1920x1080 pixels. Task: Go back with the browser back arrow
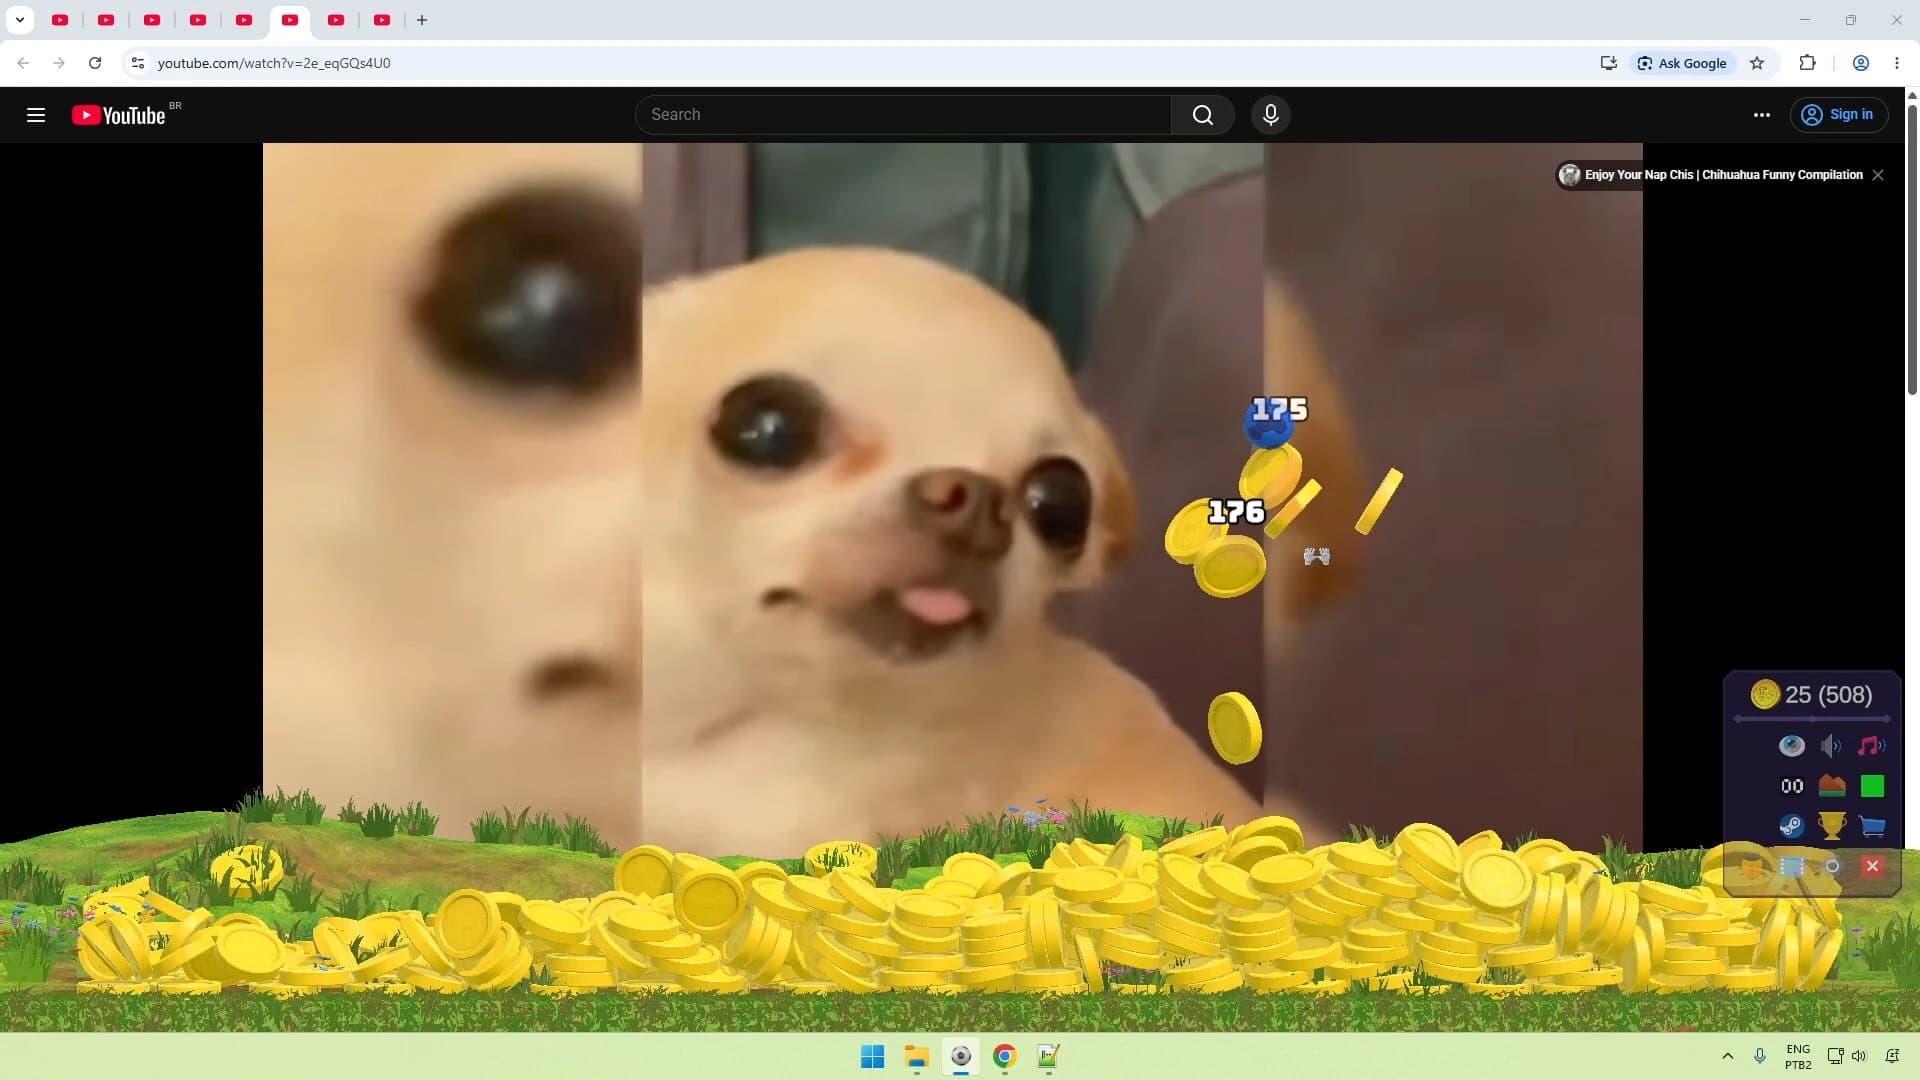[x=23, y=63]
